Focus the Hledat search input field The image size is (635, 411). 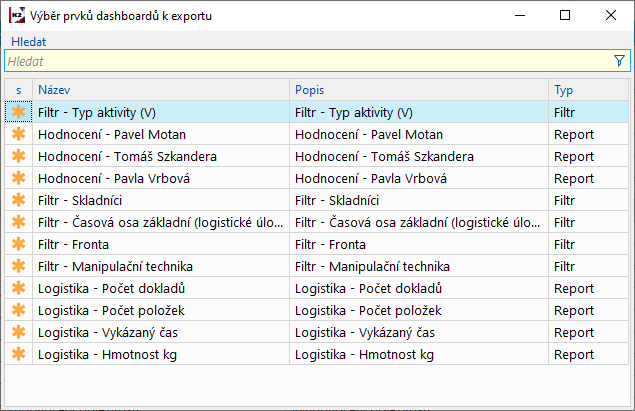(300, 61)
